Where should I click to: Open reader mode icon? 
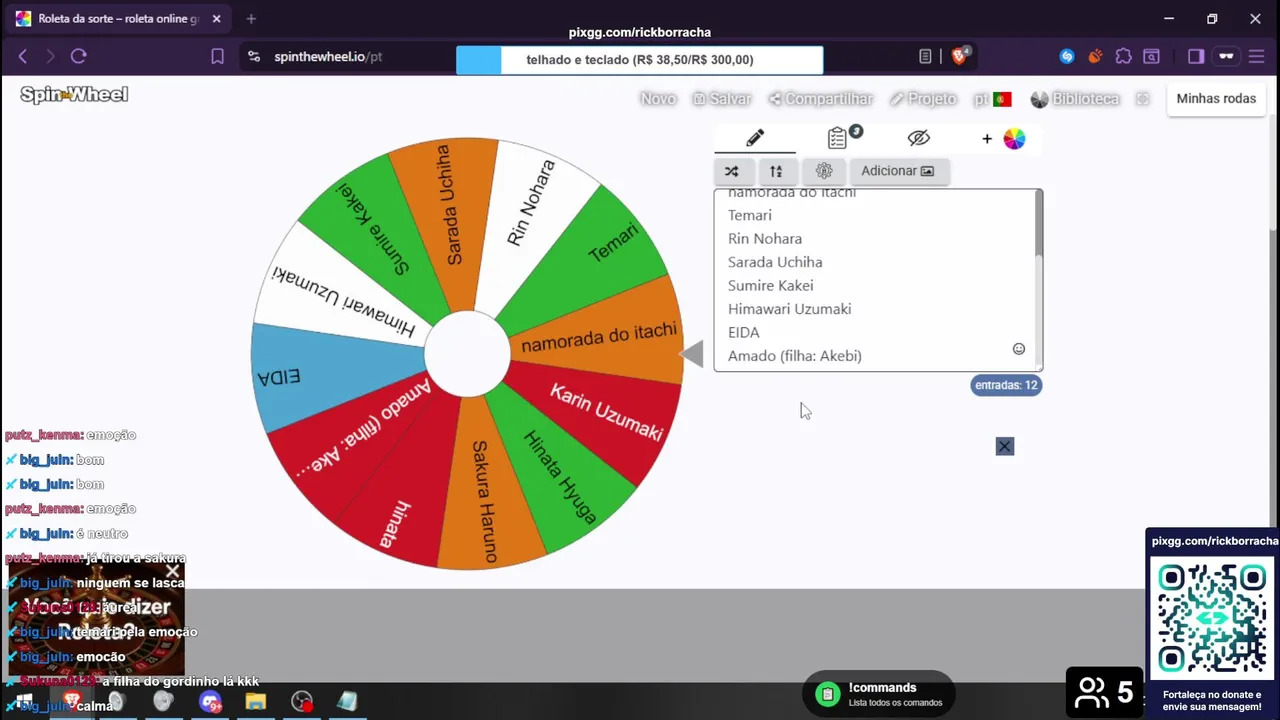point(925,57)
